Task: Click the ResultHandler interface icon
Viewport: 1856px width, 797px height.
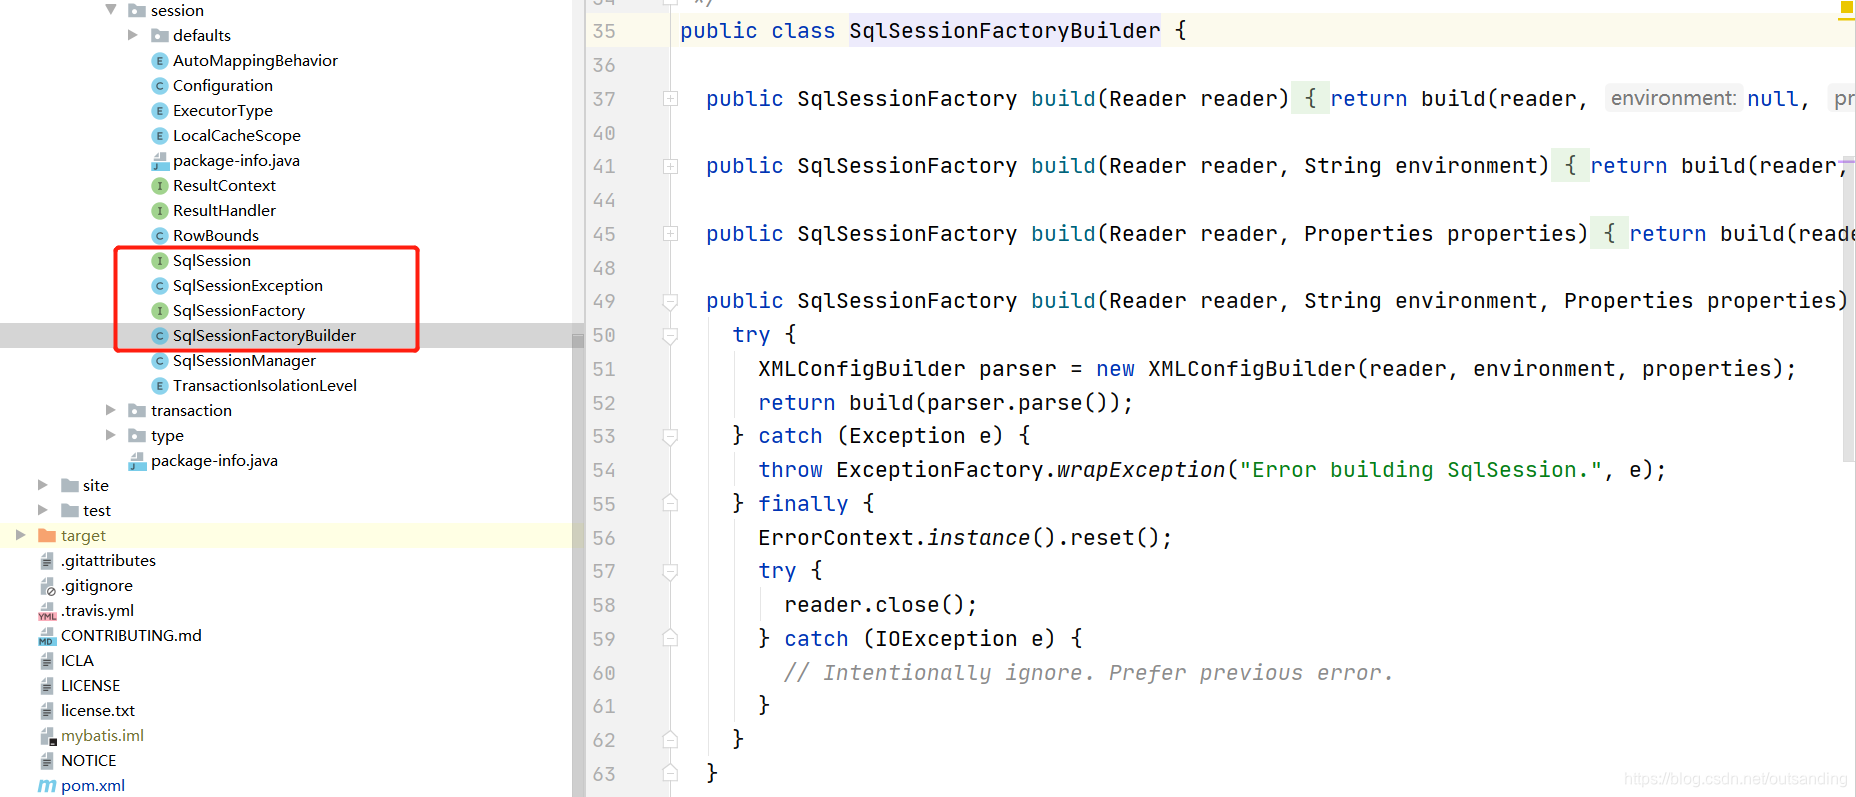Action: click(159, 211)
